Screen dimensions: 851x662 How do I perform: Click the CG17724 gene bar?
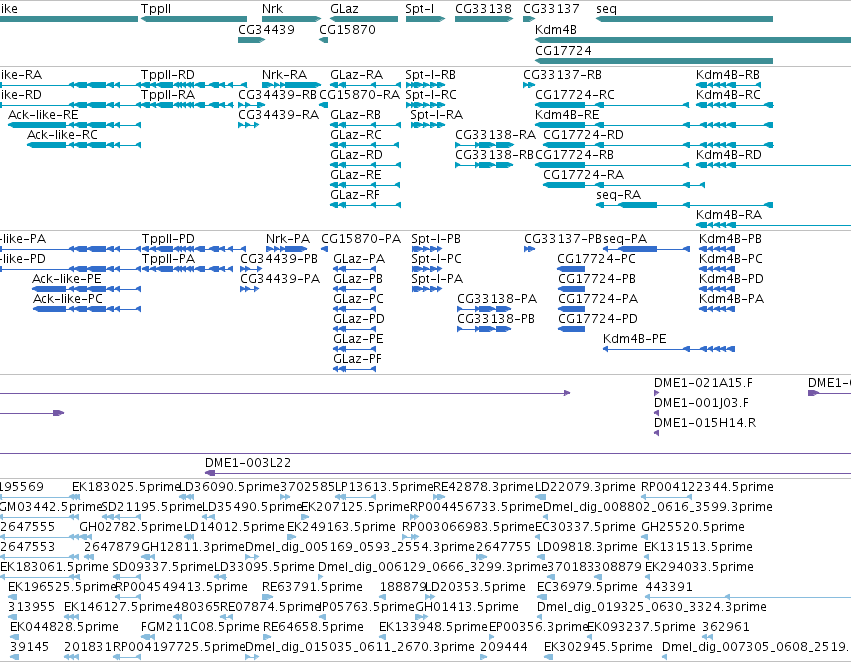pyautogui.click(x=654, y=61)
